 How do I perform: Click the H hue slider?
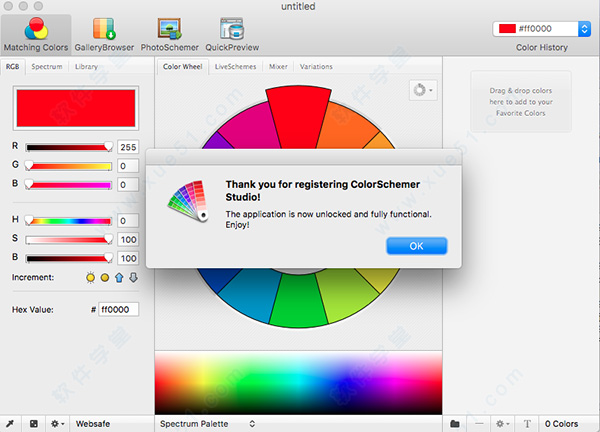tap(69, 220)
